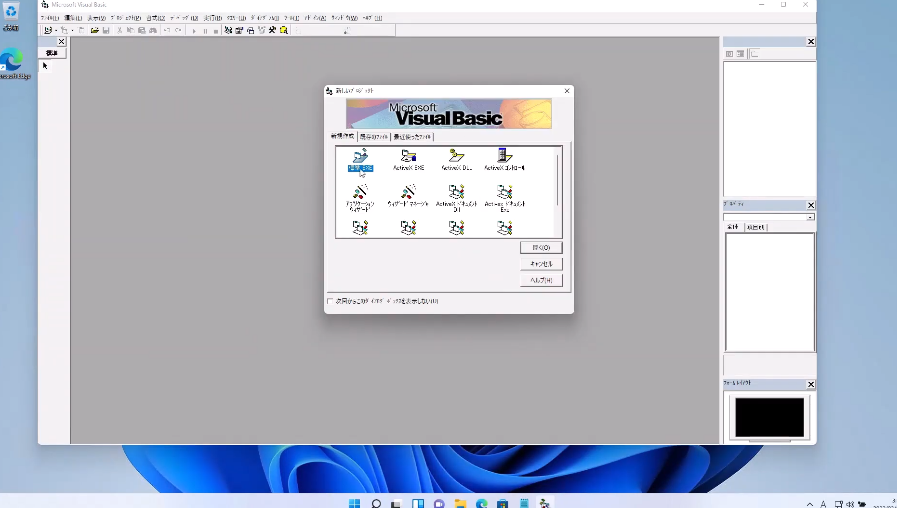This screenshot has height=508, width=897.
Task: Open the Object Browser toolbar icon
Action: [x=261, y=30]
